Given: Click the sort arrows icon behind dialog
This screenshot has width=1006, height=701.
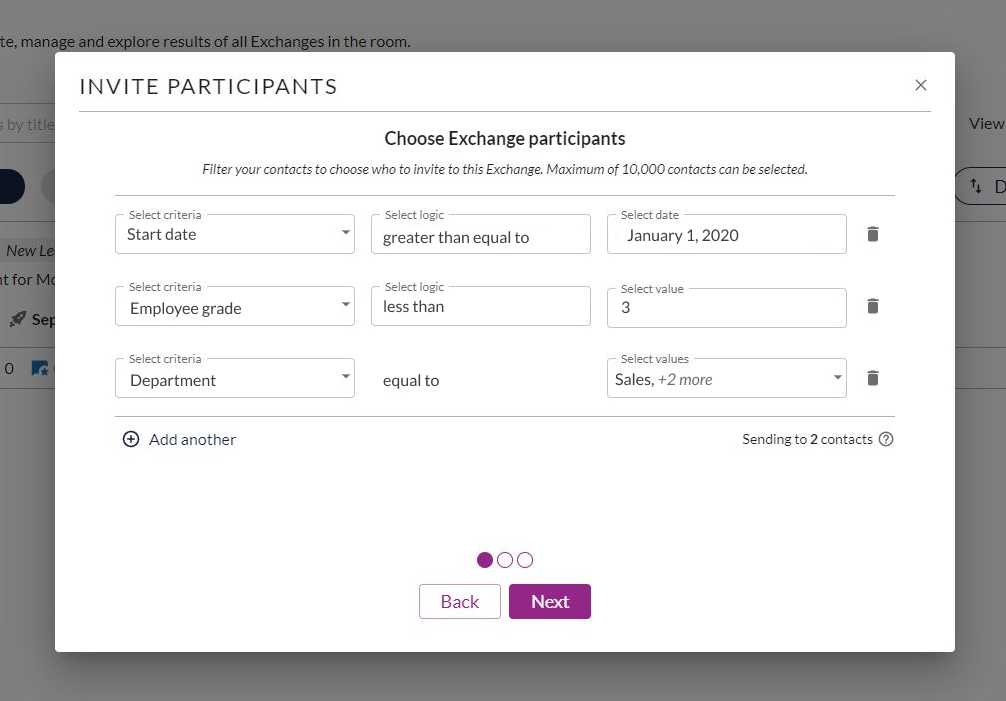Looking at the screenshot, I should pos(976,186).
